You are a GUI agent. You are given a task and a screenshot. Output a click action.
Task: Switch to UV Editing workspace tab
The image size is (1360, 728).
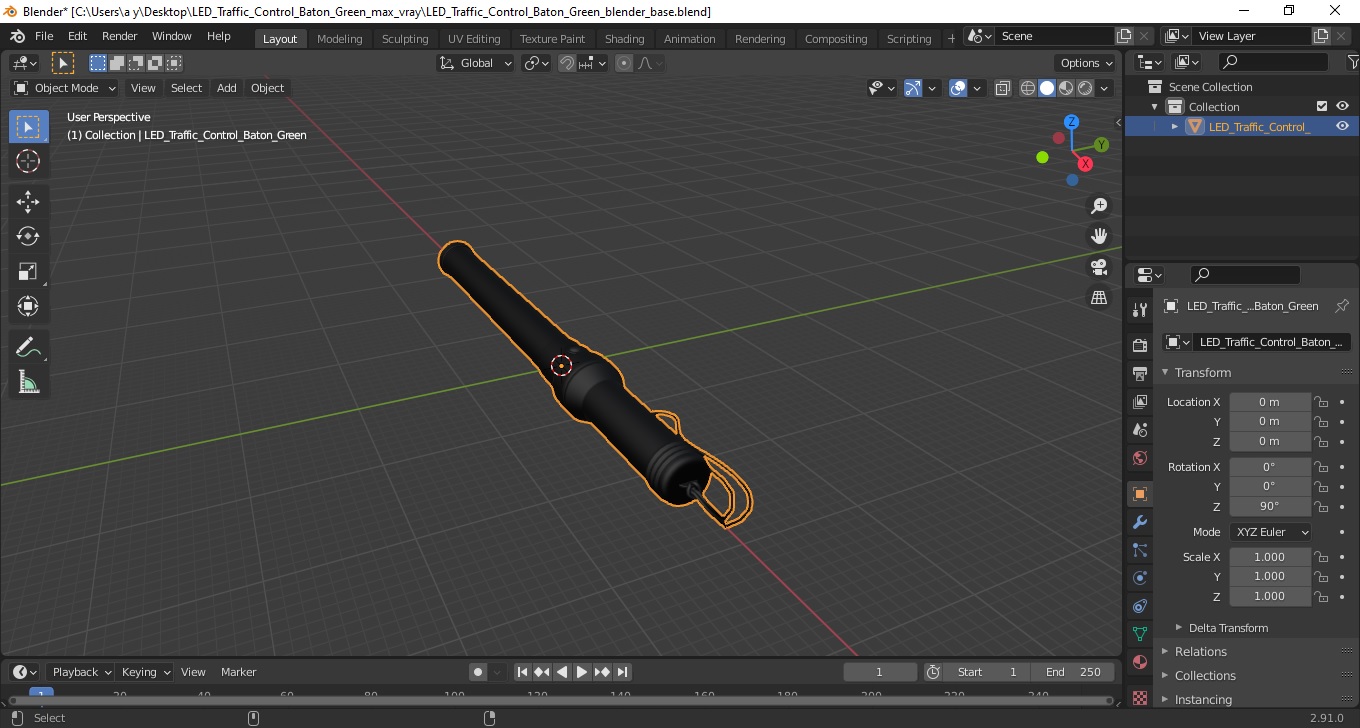[474, 39]
